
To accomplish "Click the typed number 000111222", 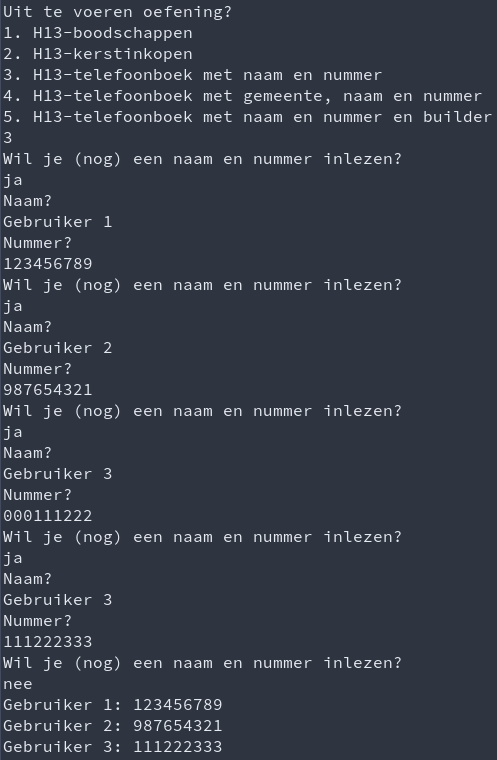I will point(48,516).
